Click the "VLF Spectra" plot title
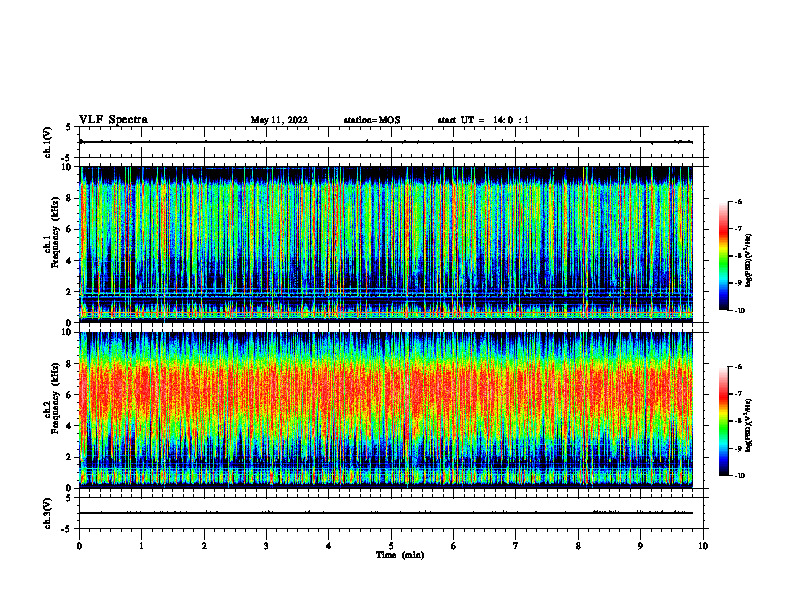Screen dimensions: 792x612 pyautogui.click(x=113, y=120)
